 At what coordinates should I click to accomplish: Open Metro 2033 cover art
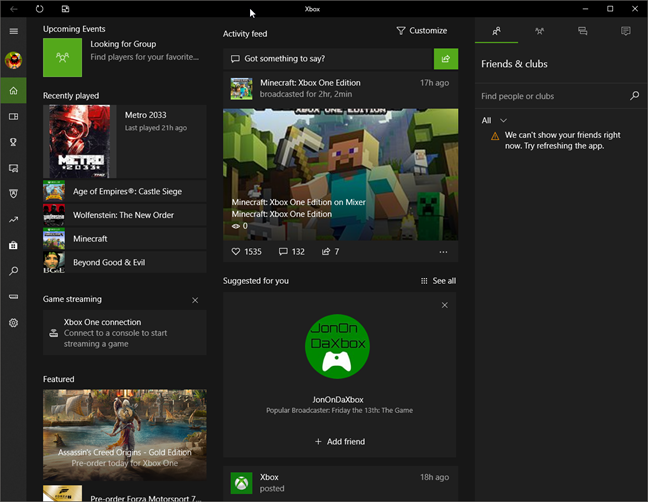[80, 141]
